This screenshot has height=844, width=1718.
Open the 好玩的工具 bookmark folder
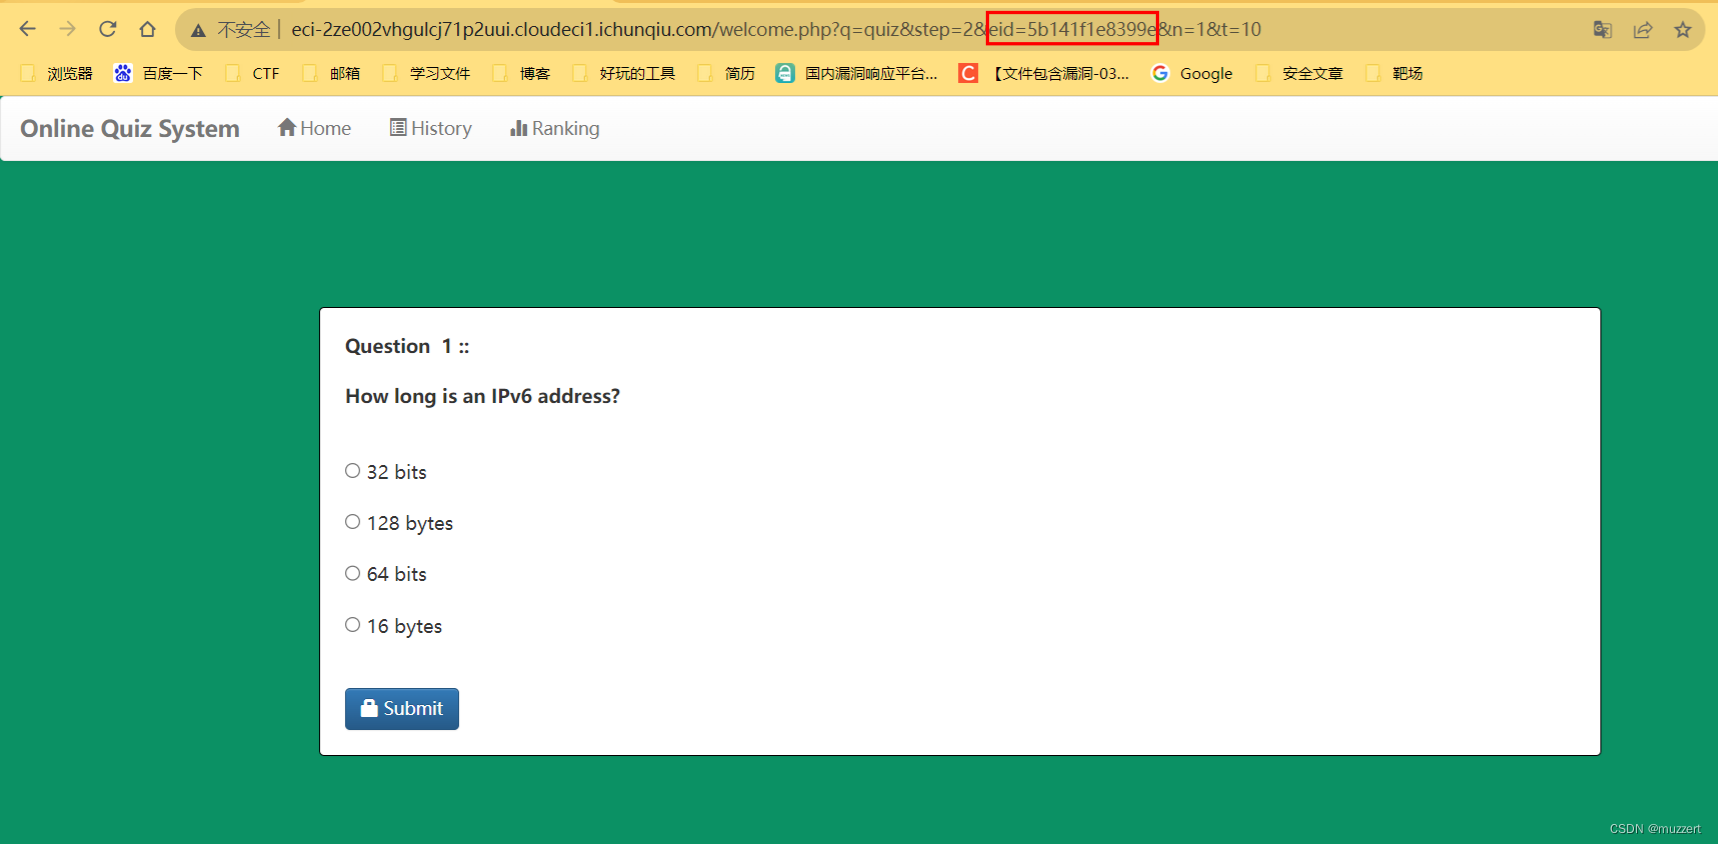624,73
